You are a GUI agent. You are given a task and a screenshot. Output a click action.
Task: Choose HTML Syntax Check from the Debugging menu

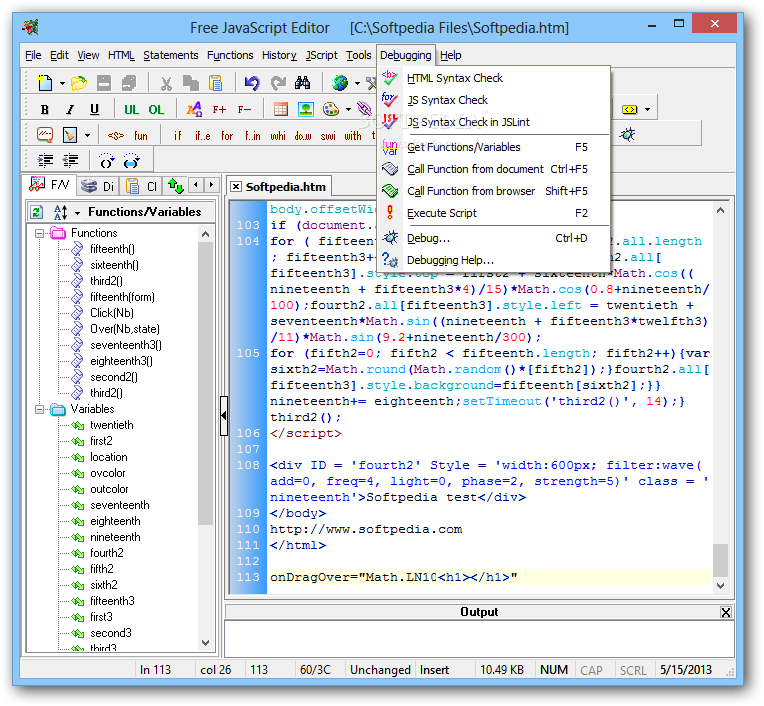(493, 78)
